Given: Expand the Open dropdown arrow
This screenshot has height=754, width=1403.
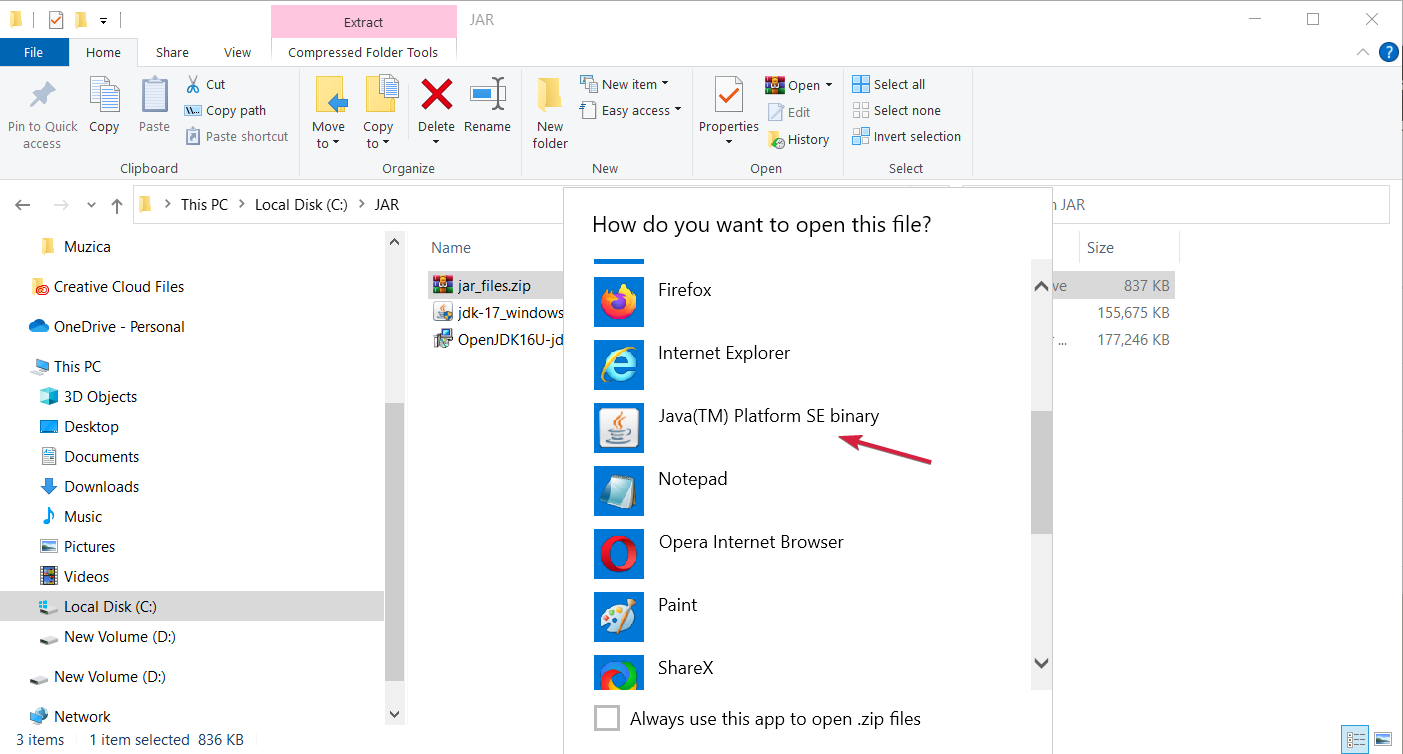Looking at the screenshot, I should (x=830, y=85).
